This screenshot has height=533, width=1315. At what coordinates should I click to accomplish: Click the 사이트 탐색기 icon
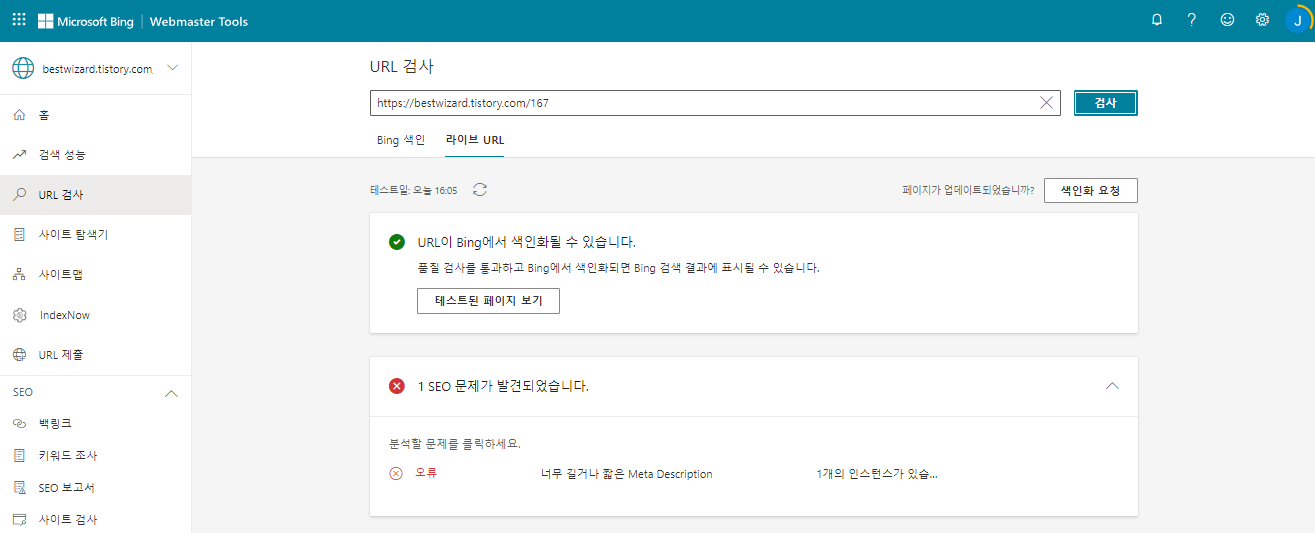pyautogui.click(x=19, y=235)
